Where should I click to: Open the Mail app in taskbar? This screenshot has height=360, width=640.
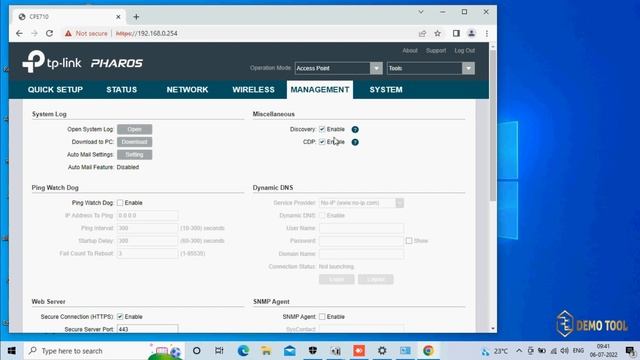289,351
